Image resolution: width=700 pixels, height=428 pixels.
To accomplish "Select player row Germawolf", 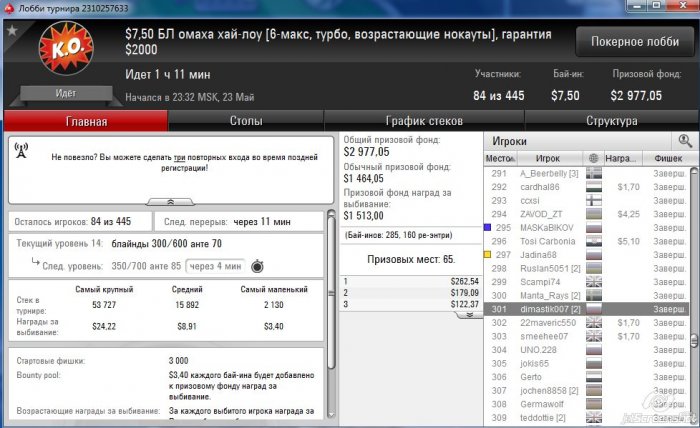I will coord(587,404).
